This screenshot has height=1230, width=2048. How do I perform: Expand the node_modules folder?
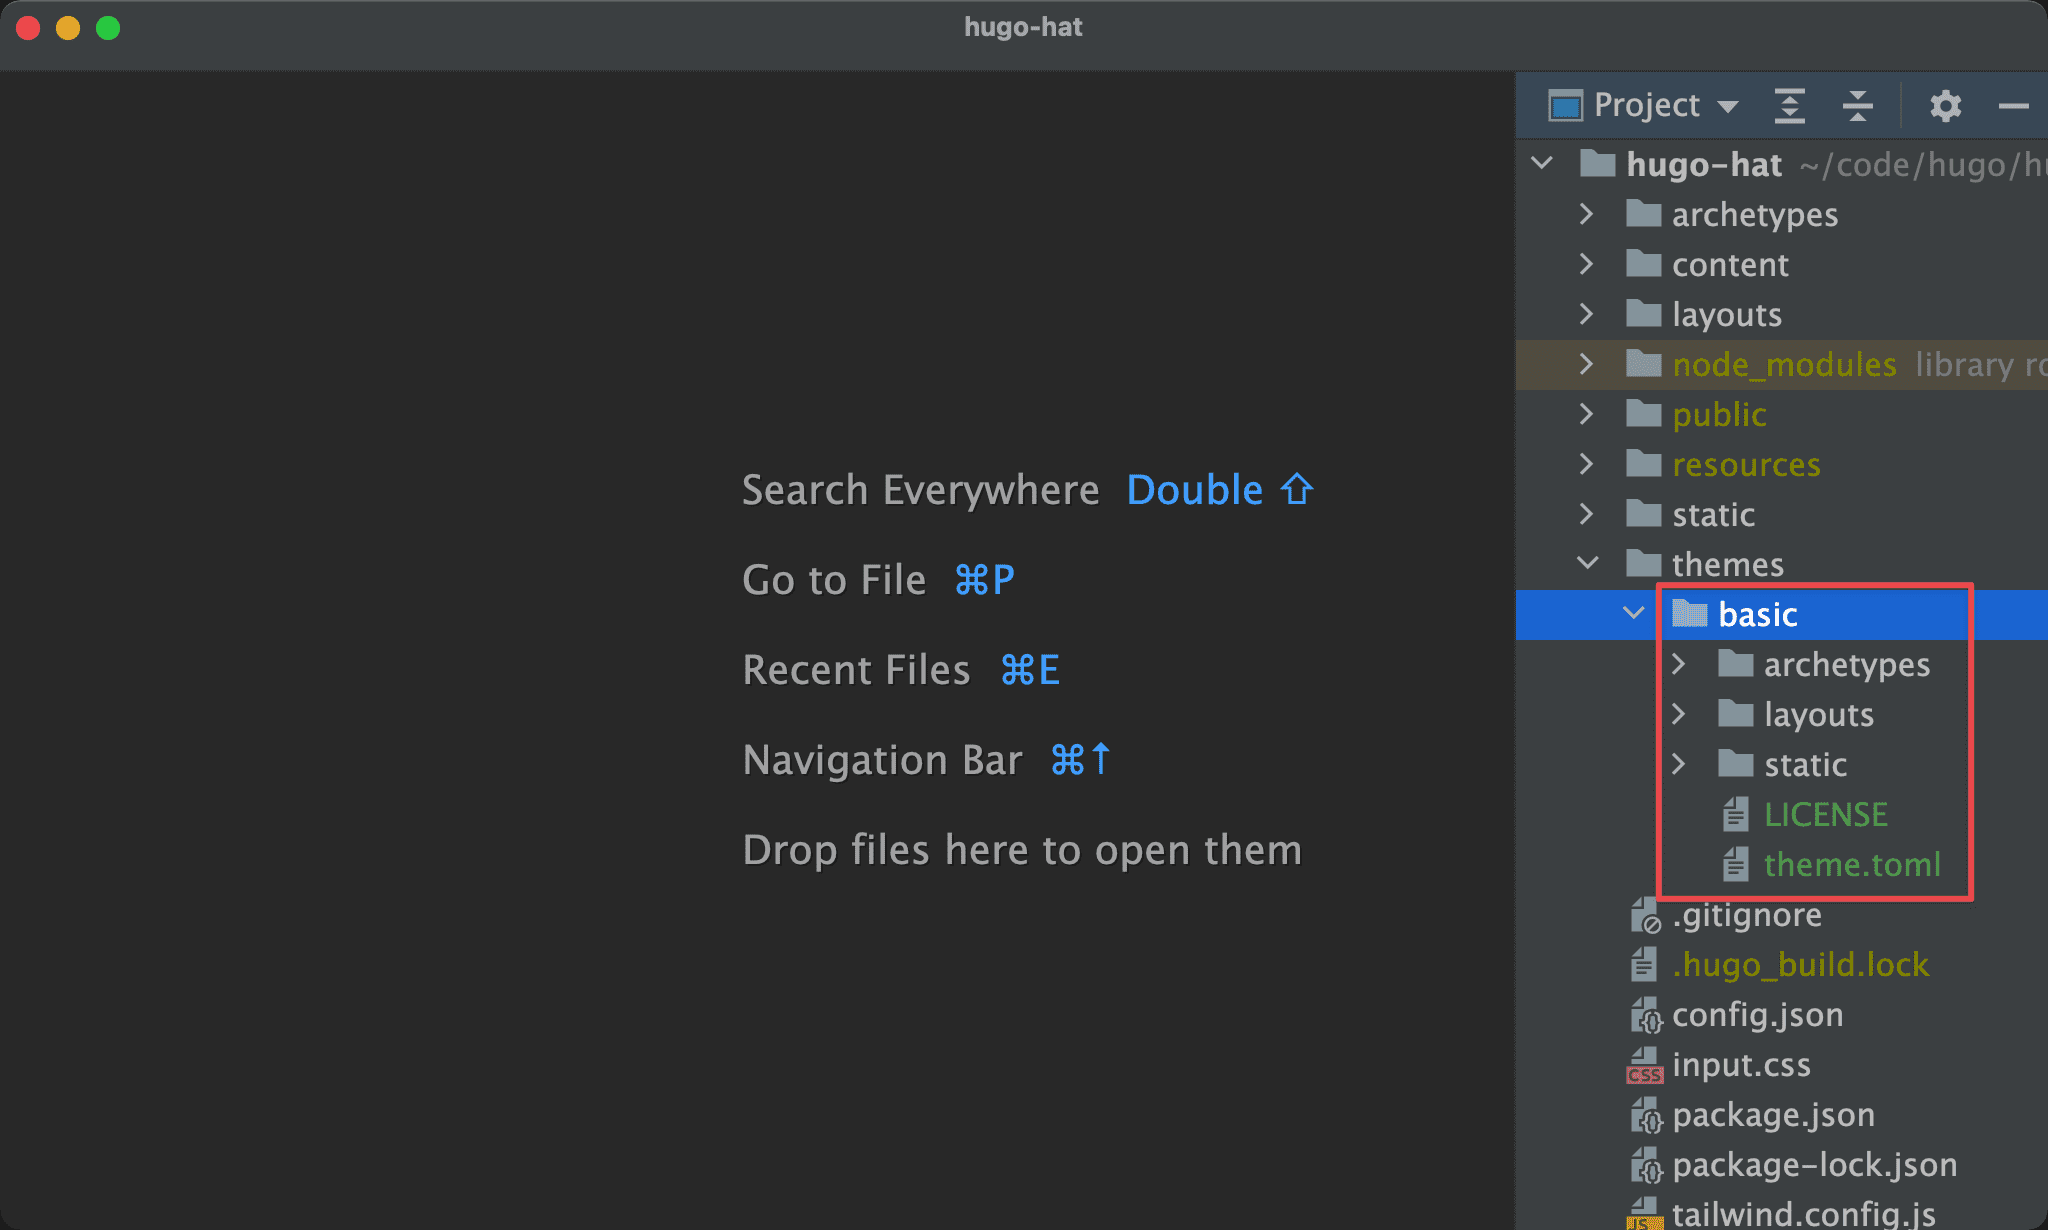[x=1587, y=363]
